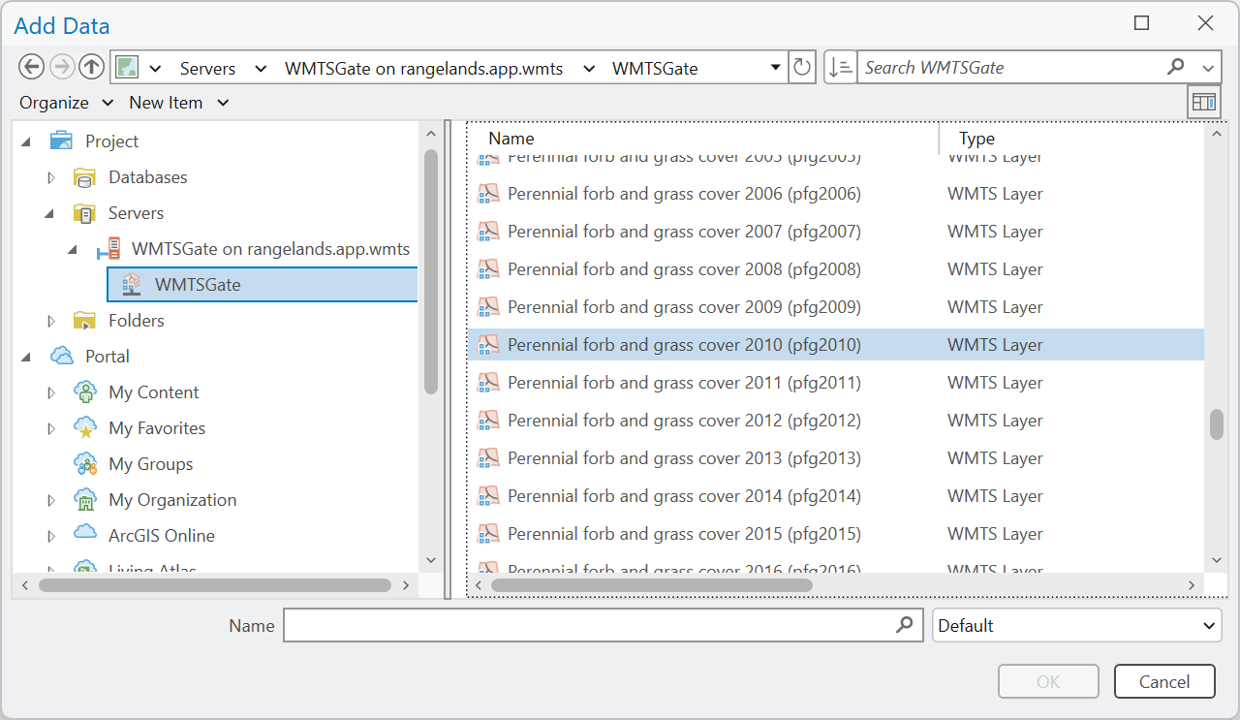This screenshot has height=720, width=1240.
Task: Click the Cancel button
Action: (1164, 681)
